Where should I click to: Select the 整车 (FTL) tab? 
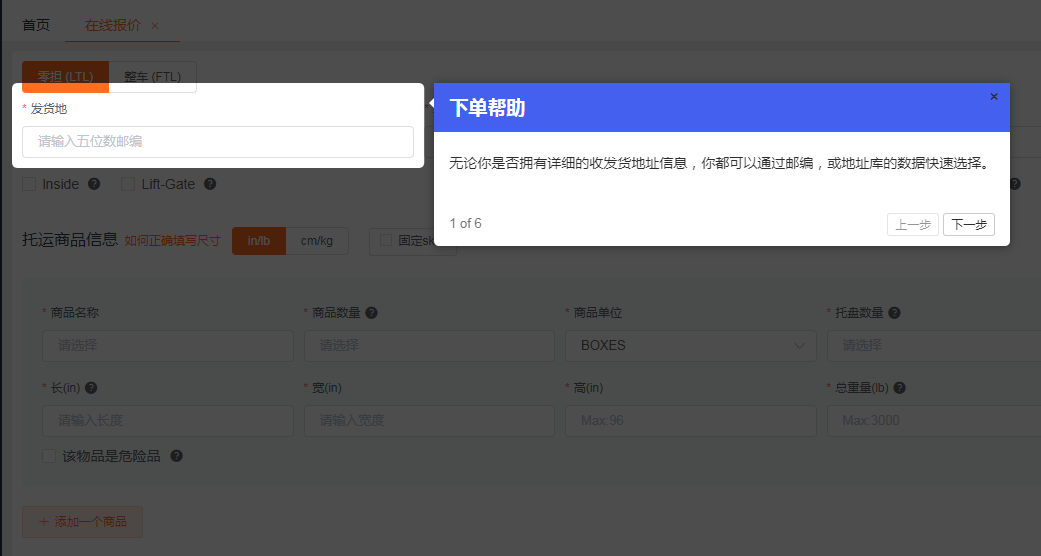pos(152,77)
